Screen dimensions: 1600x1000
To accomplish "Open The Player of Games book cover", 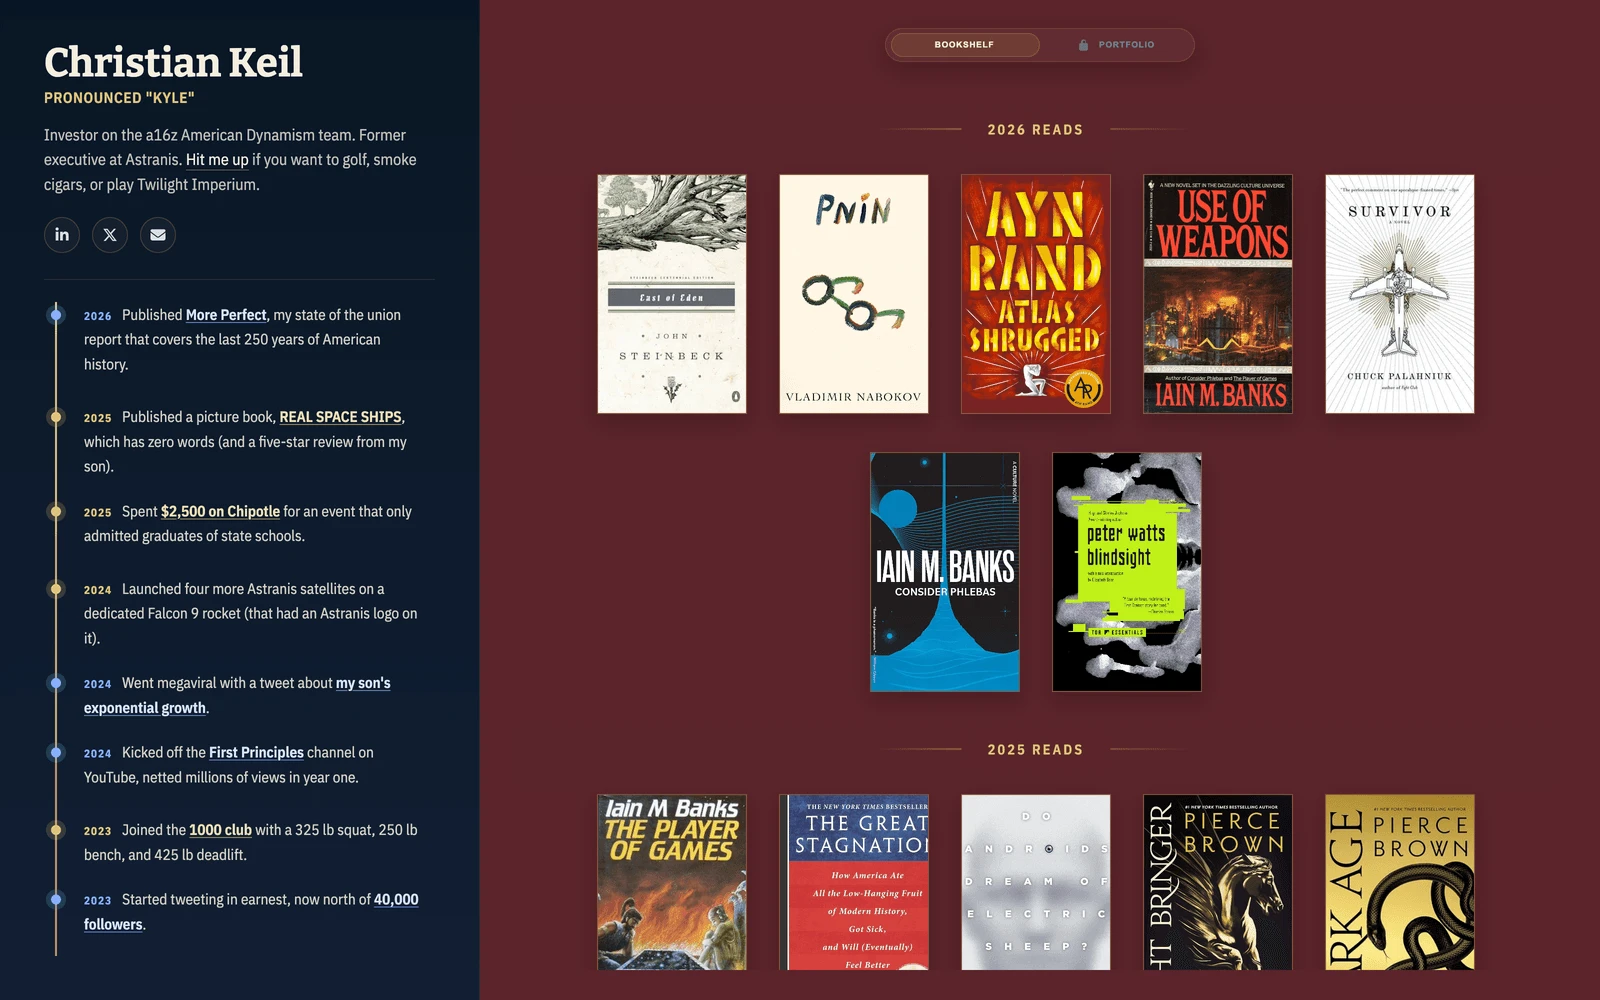I will 672,882.
